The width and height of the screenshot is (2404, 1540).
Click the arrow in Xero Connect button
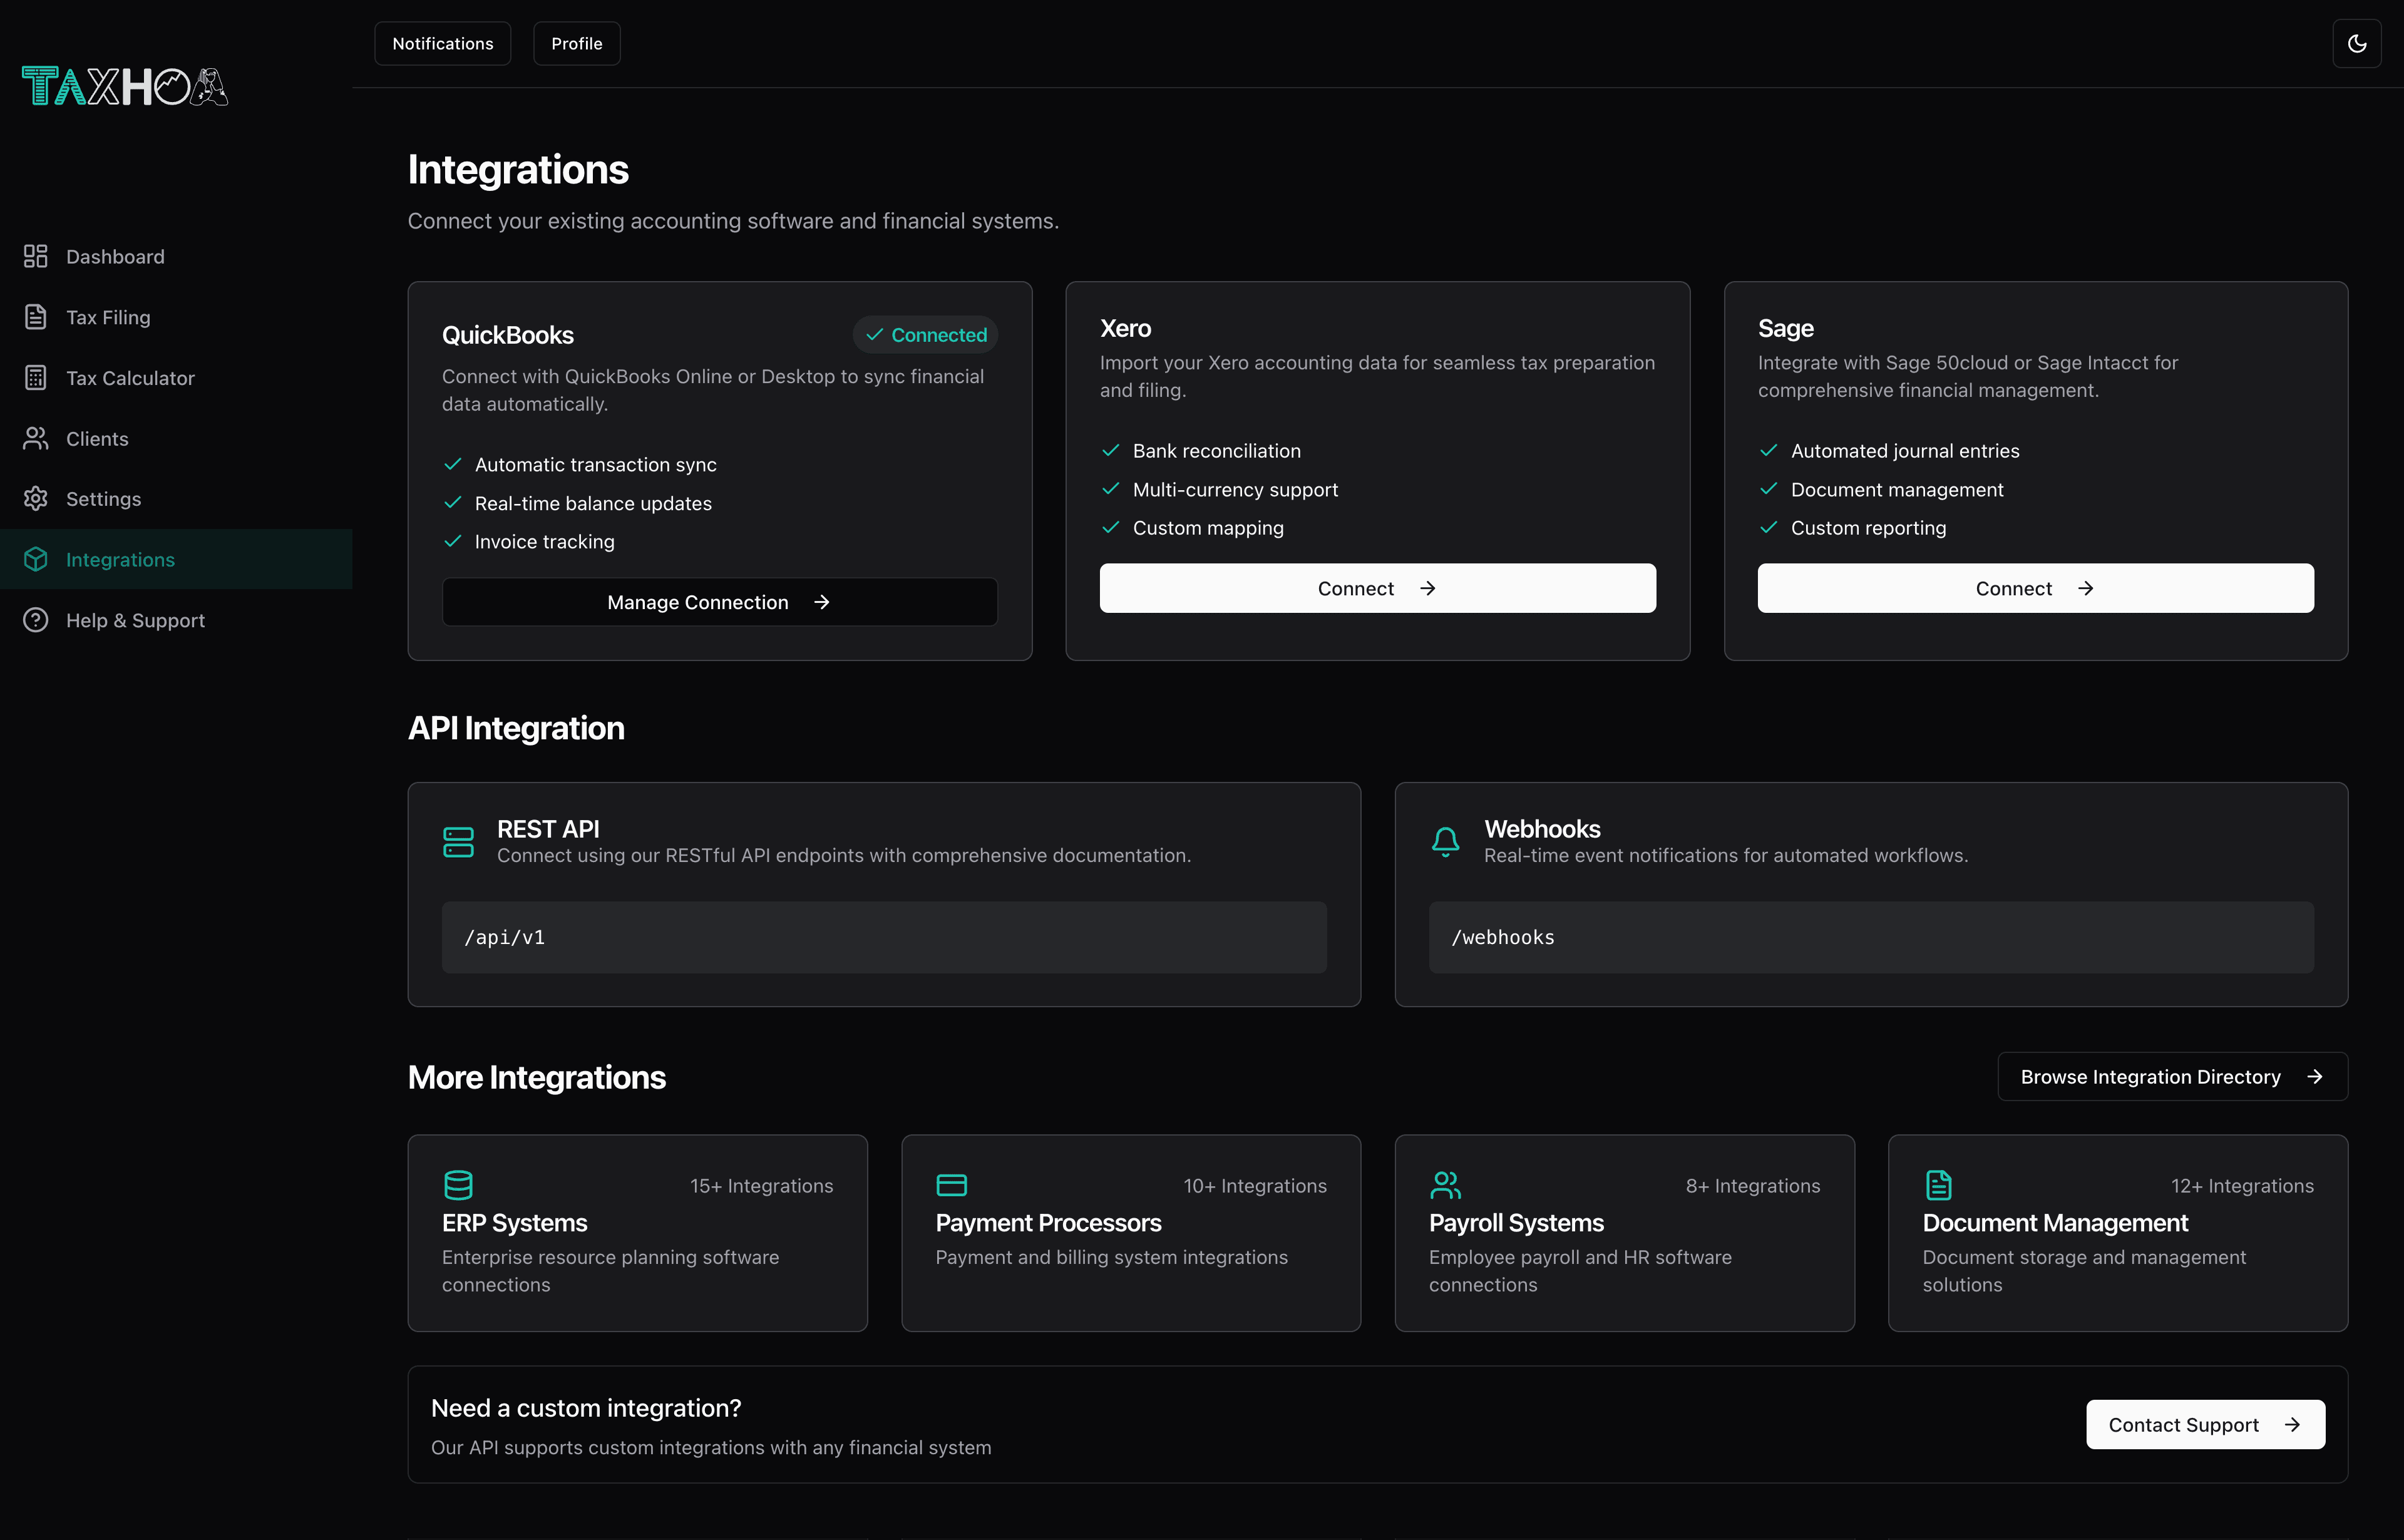(1427, 588)
